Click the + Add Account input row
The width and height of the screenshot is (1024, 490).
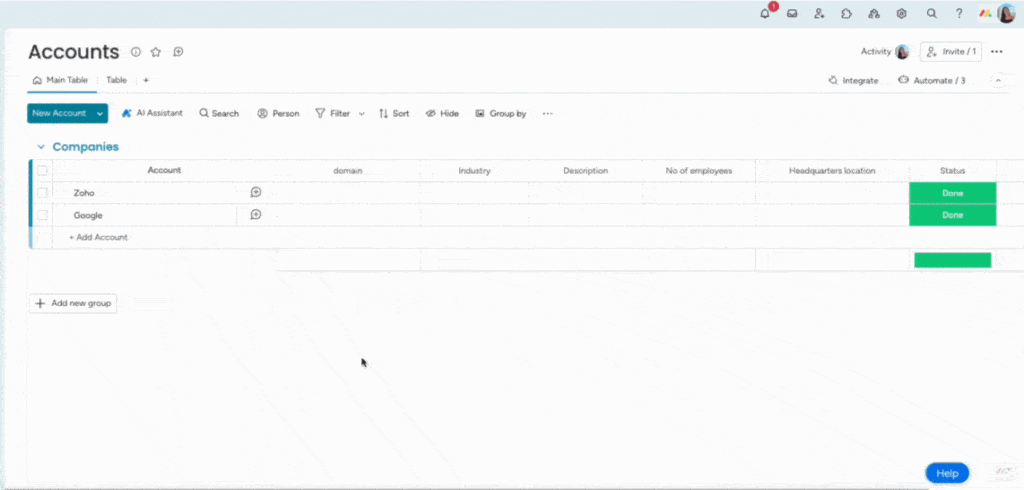98,237
